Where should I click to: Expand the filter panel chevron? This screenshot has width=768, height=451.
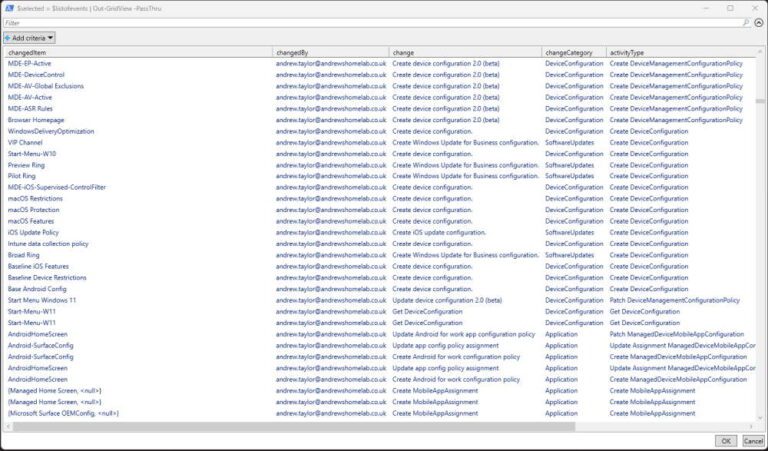[759, 22]
